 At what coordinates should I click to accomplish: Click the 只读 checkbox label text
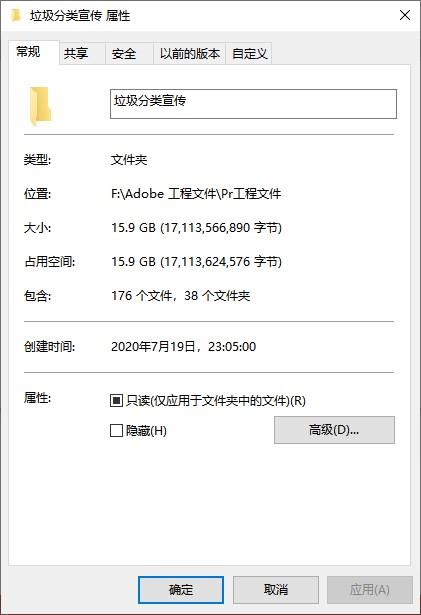[216, 400]
